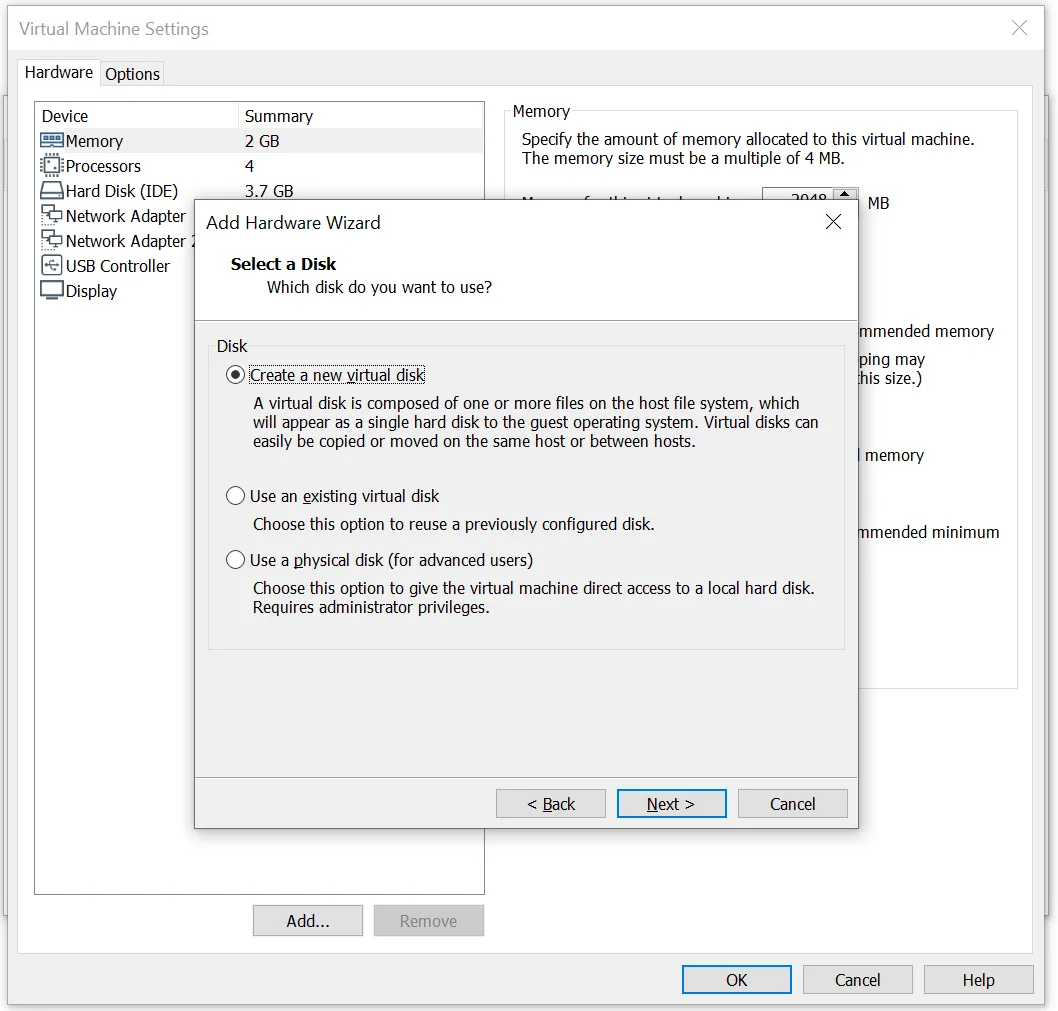The width and height of the screenshot is (1058, 1011).
Task: Open the Hardware tab
Action: (59, 72)
